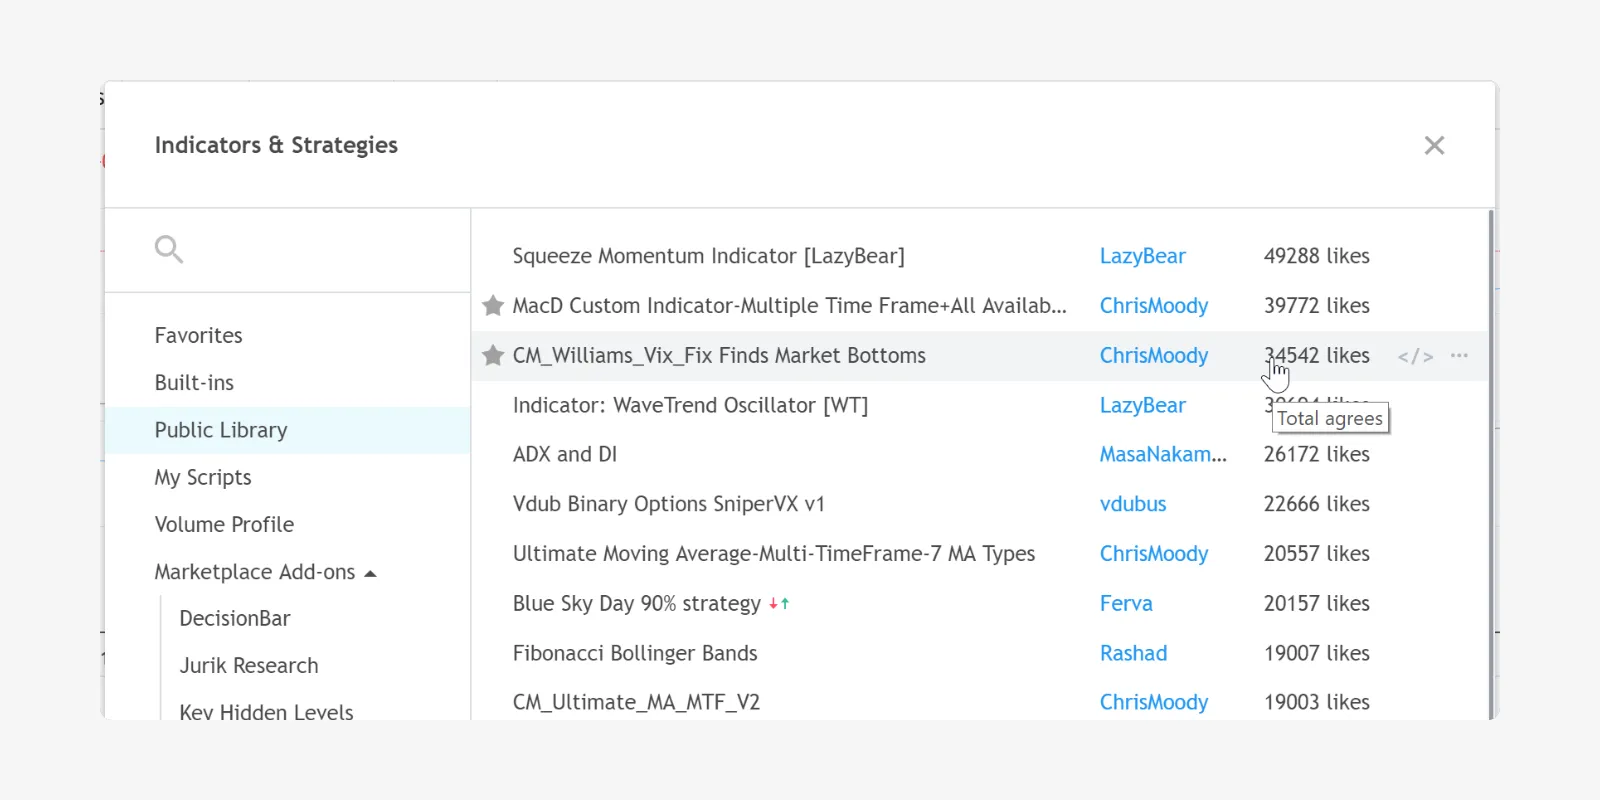Switch to Built-ins category
Screen dimensions: 1600x800
tap(194, 383)
